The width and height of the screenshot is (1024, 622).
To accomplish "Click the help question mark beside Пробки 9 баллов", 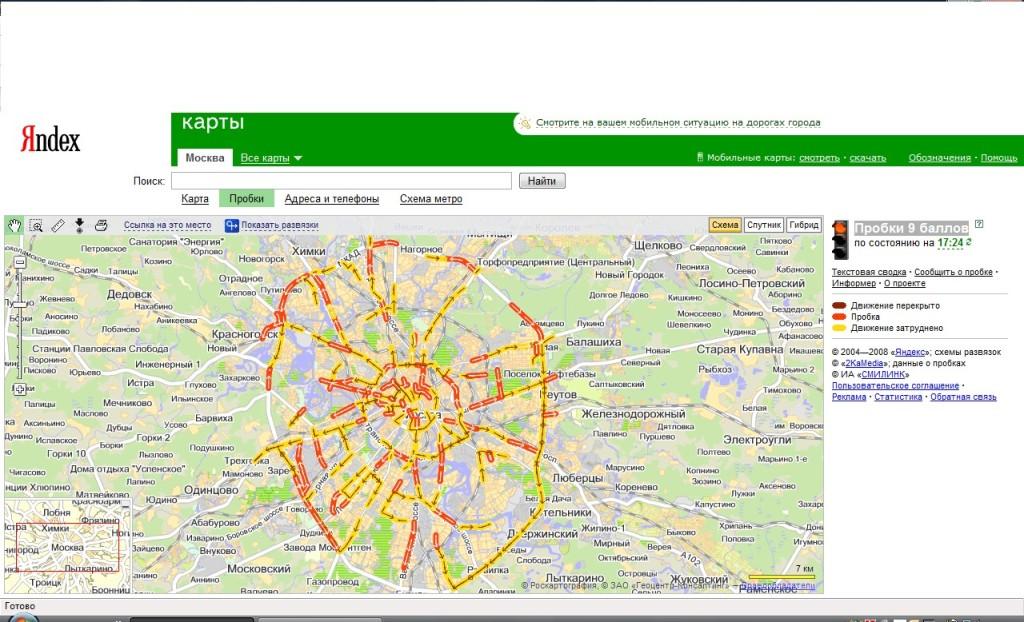I will [x=978, y=223].
